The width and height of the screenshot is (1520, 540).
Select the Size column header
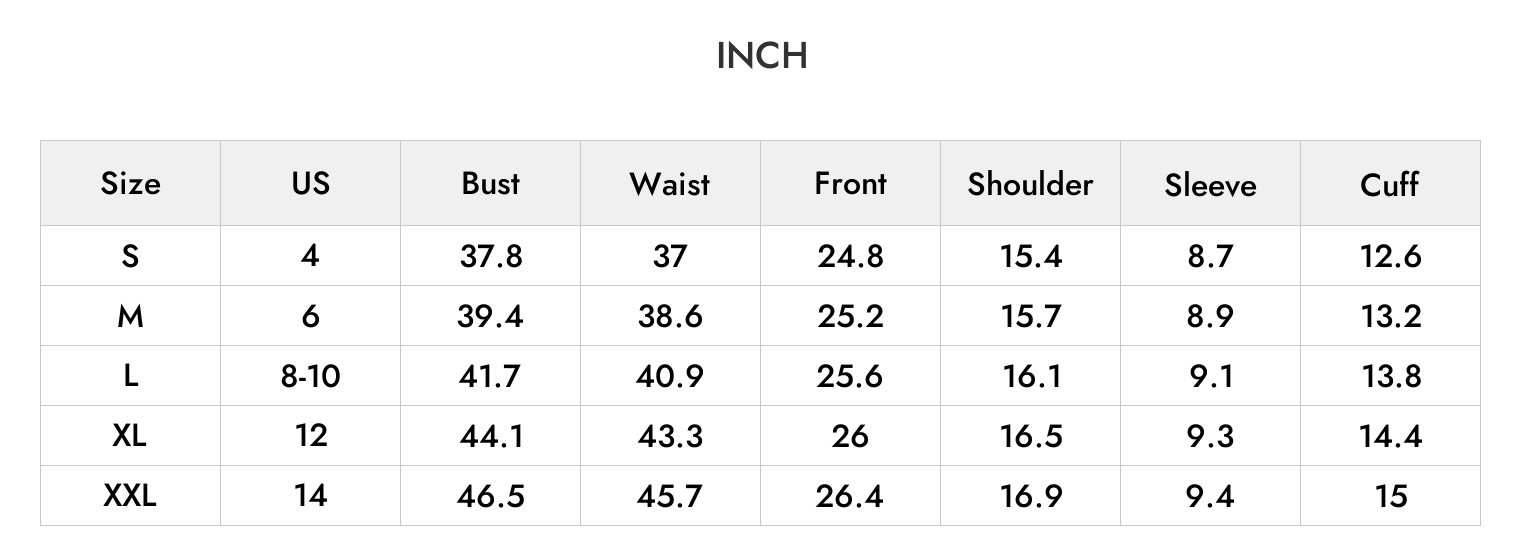130,184
